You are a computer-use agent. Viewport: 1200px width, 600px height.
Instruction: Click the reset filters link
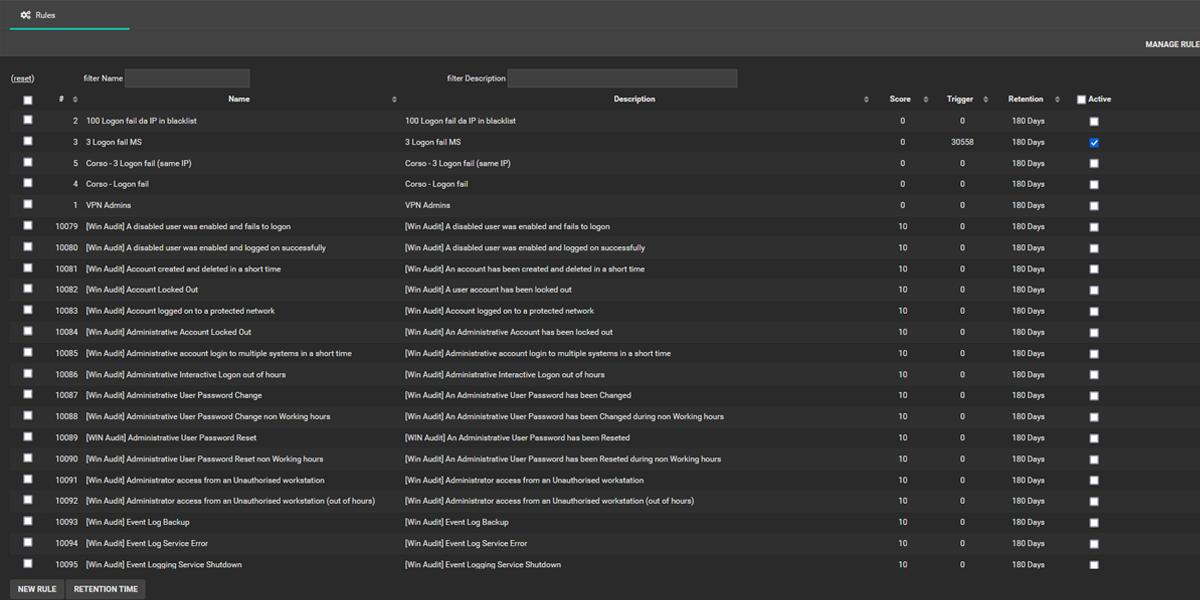pos(22,78)
